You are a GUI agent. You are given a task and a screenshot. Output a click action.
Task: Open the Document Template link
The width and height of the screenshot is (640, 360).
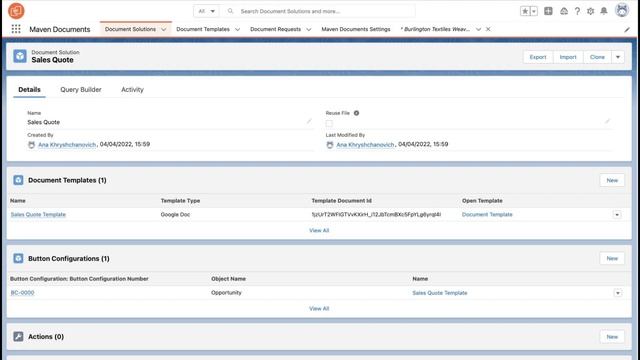(487, 215)
